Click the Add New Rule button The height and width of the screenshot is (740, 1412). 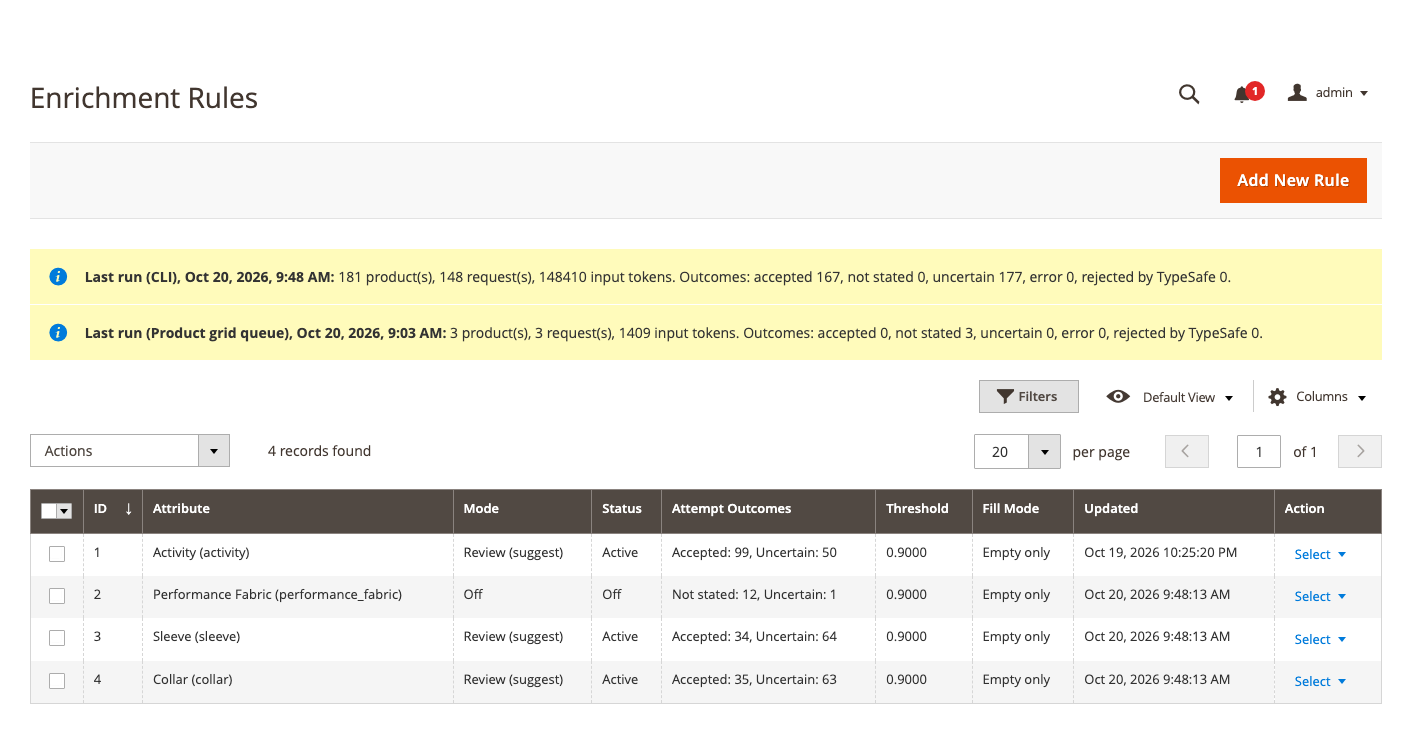pos(1293,180)
